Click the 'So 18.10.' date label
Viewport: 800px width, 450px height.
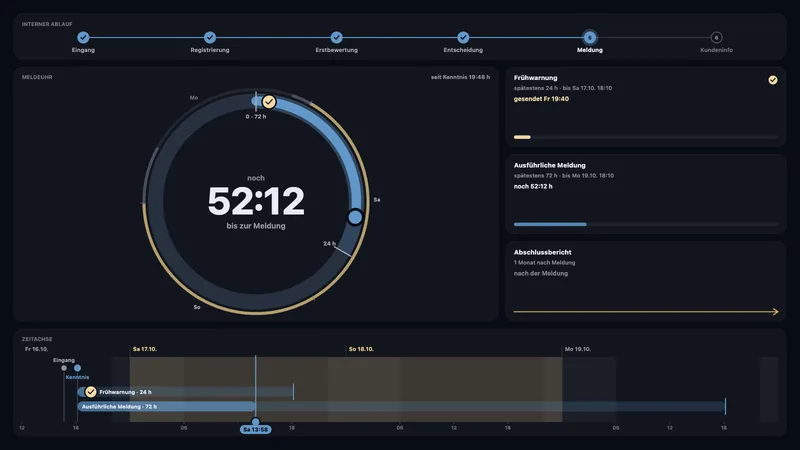[x=361, y=349]
